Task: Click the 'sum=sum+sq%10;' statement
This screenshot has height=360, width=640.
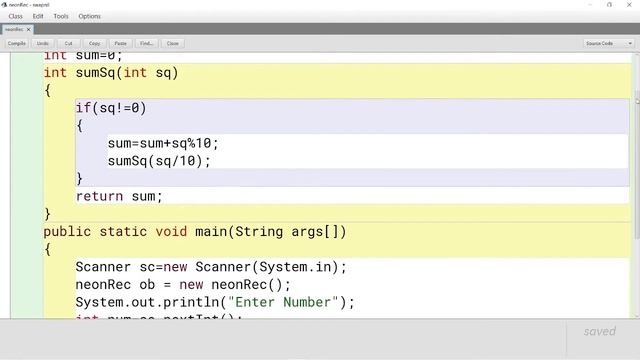Action: 163,143
